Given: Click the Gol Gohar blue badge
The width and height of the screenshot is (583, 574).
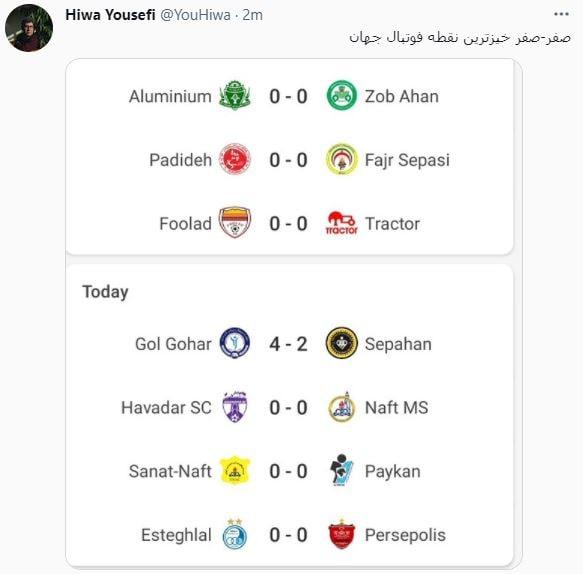Looking at the screenshot, I should point(235,343).
